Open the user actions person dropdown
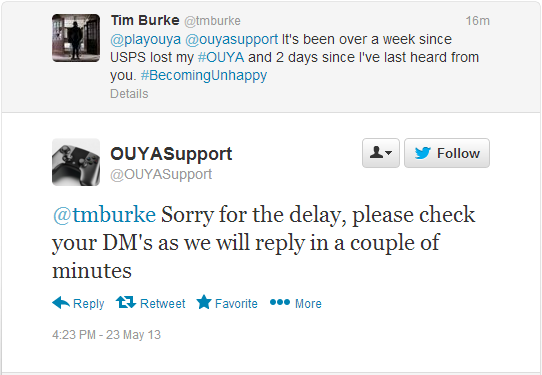Screen dimensions: 542x375 point(381,153)
